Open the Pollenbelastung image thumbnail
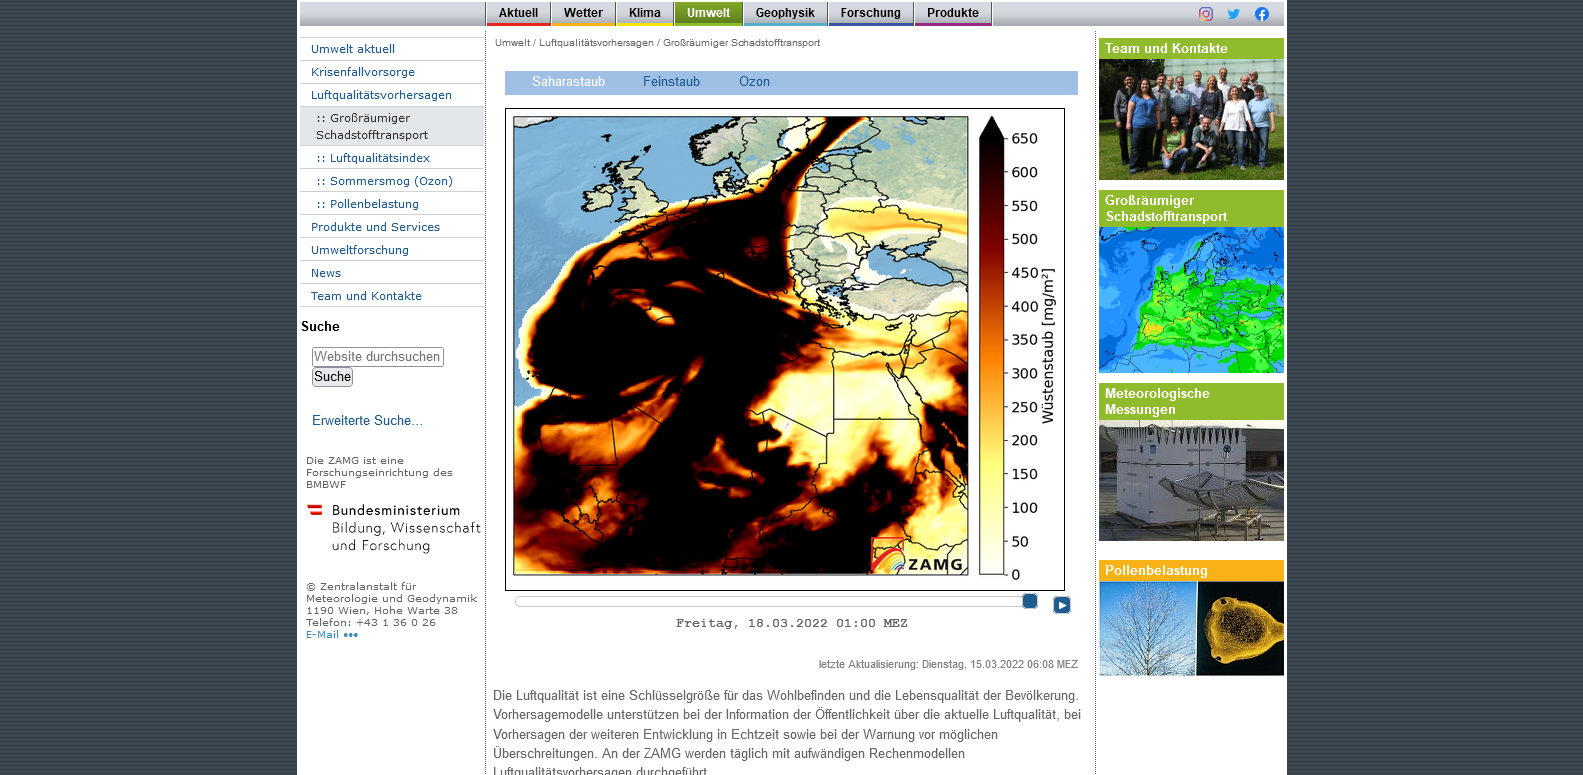This screenshot has height=775, width=1583. 1191,628
